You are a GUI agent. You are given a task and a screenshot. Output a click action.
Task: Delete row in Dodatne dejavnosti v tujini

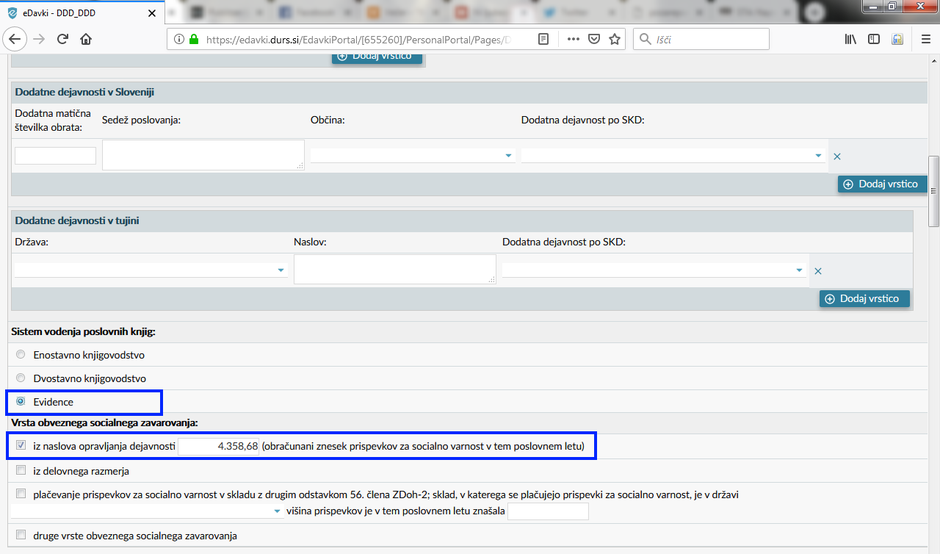[x=817, y=271]
